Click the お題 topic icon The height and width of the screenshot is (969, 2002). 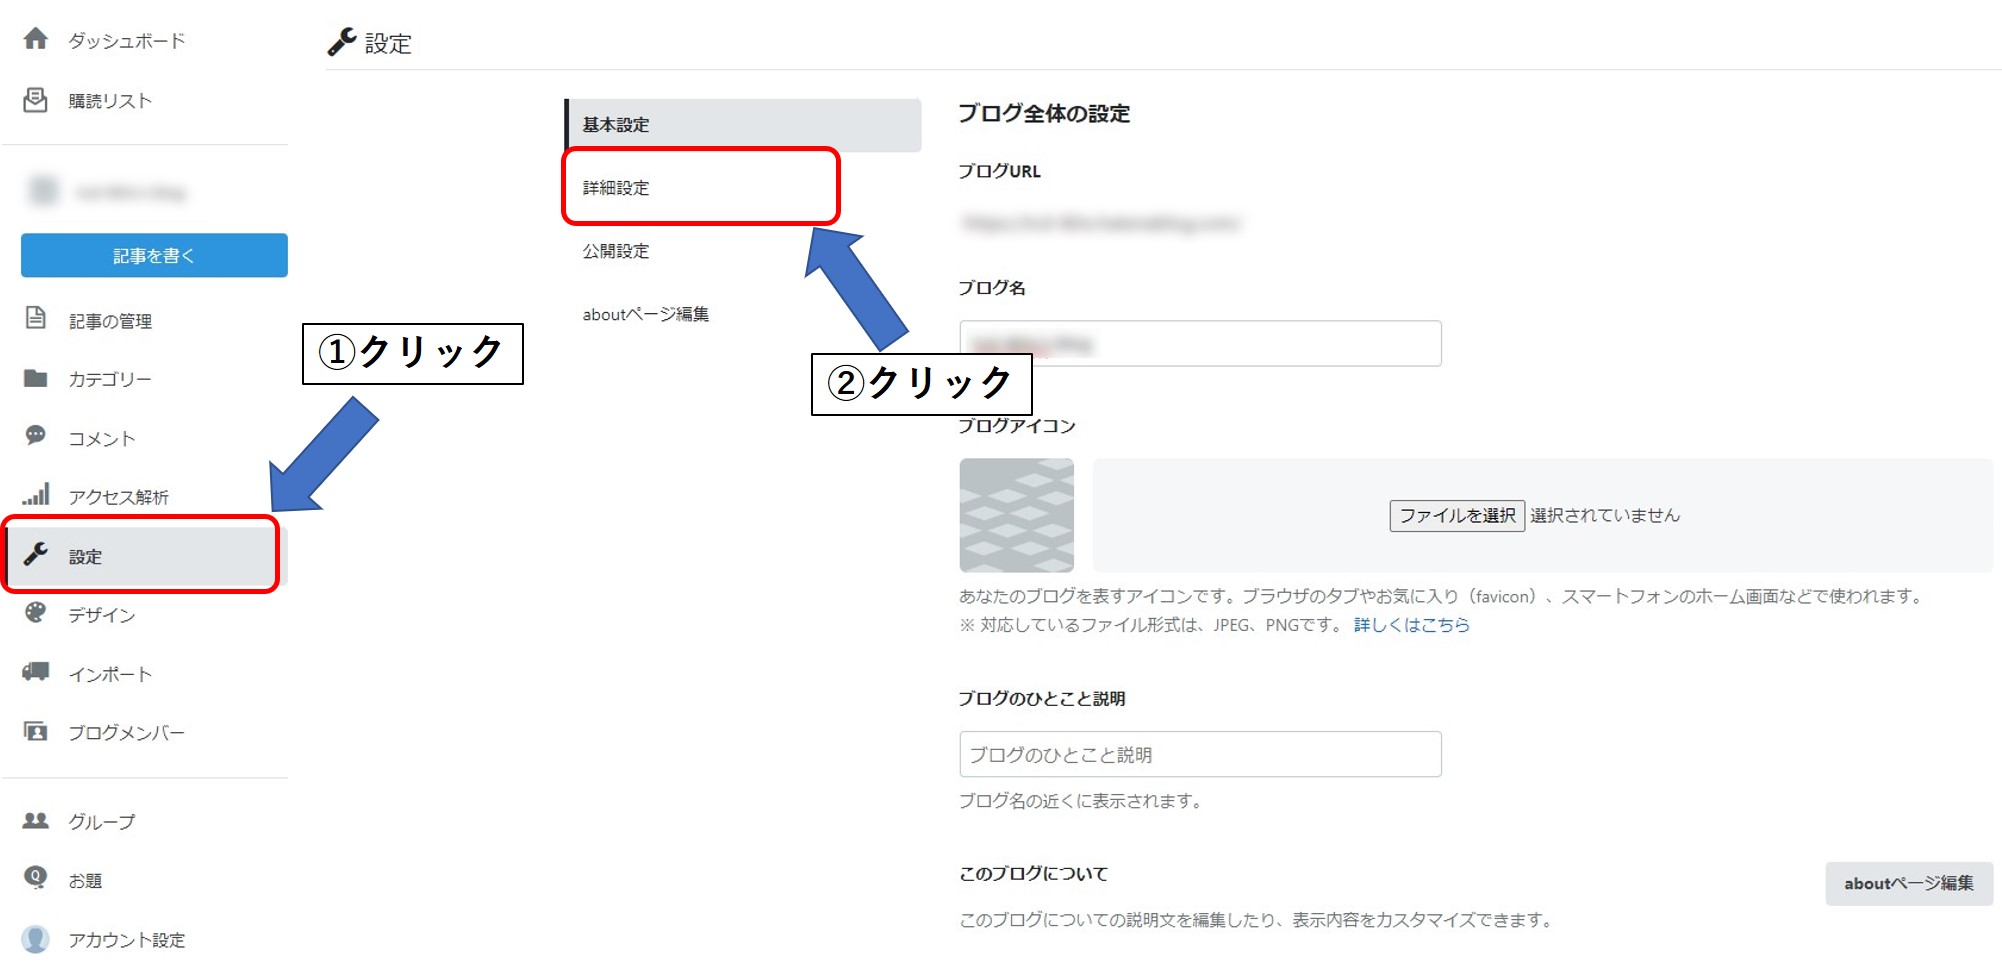36,878
